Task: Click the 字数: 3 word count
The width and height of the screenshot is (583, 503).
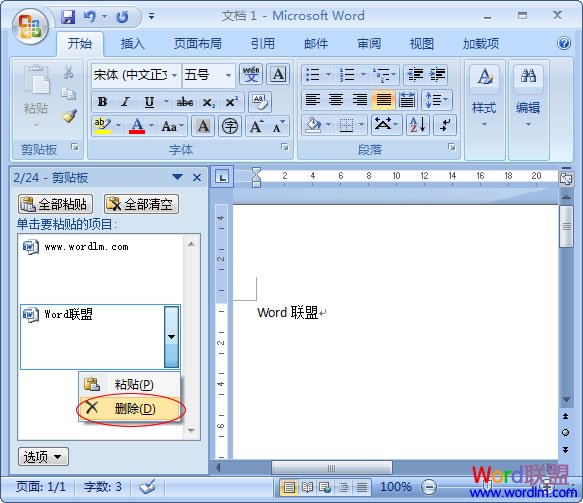Action: pyautogui.click(x=103, y=486)
